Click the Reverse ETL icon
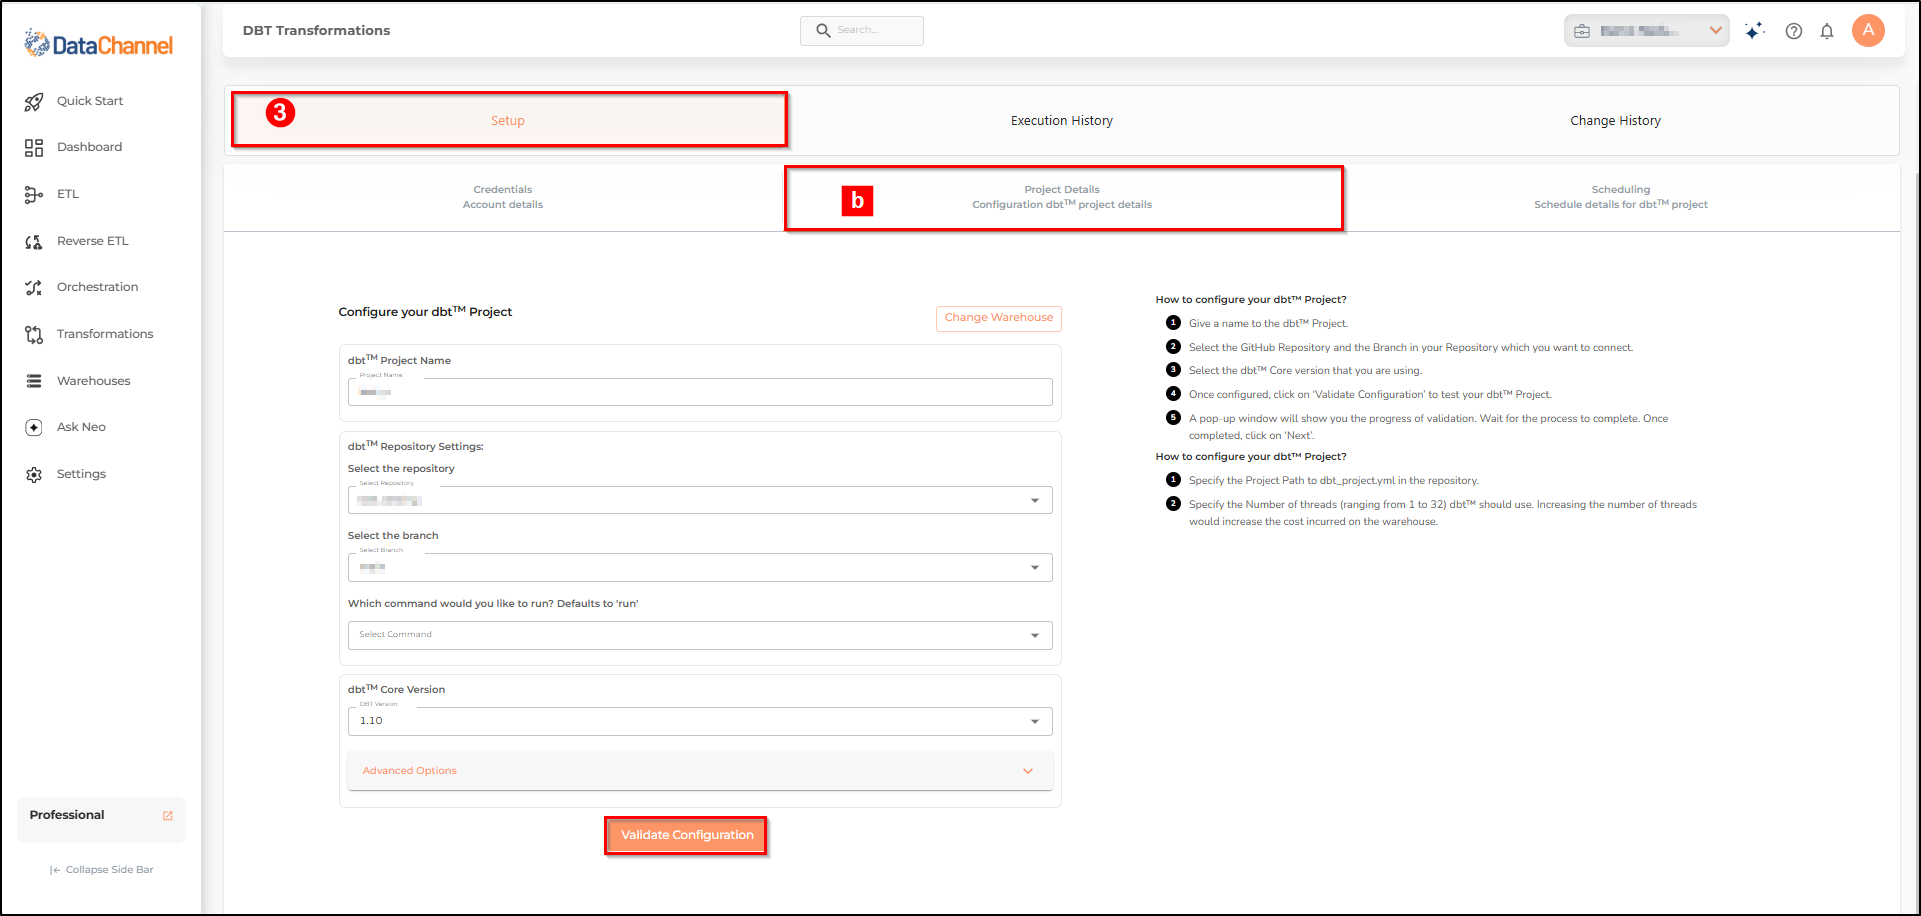 [34, 241]
